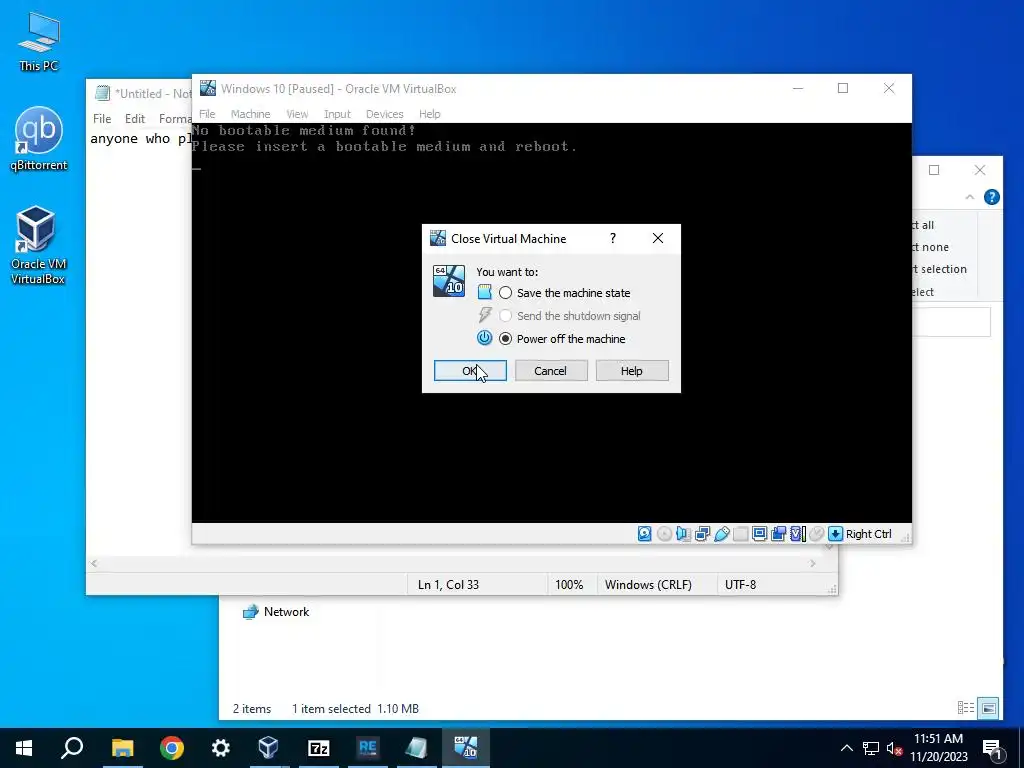Open 7-Zip from taskbar
The height and width of the screenshot is (768, 1024).
[319, 748]
